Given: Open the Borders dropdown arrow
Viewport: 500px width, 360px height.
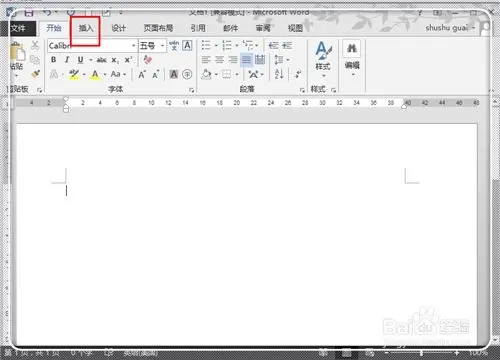Looking at the screenshot, I should click(237, 75).
